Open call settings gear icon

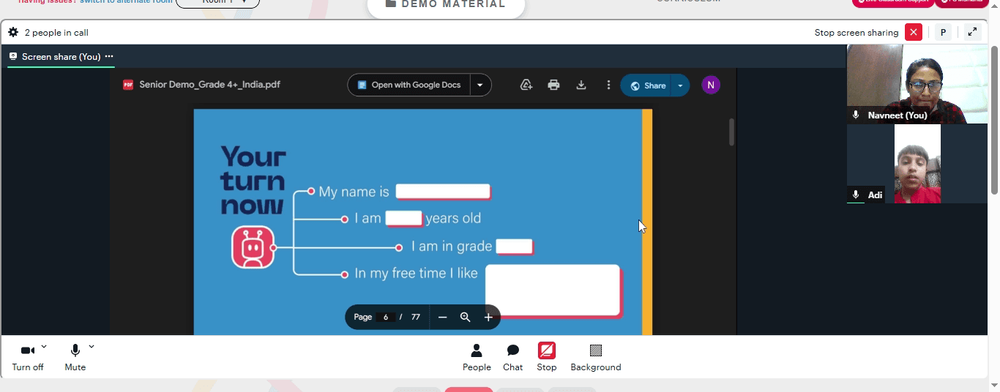[13, 33]
